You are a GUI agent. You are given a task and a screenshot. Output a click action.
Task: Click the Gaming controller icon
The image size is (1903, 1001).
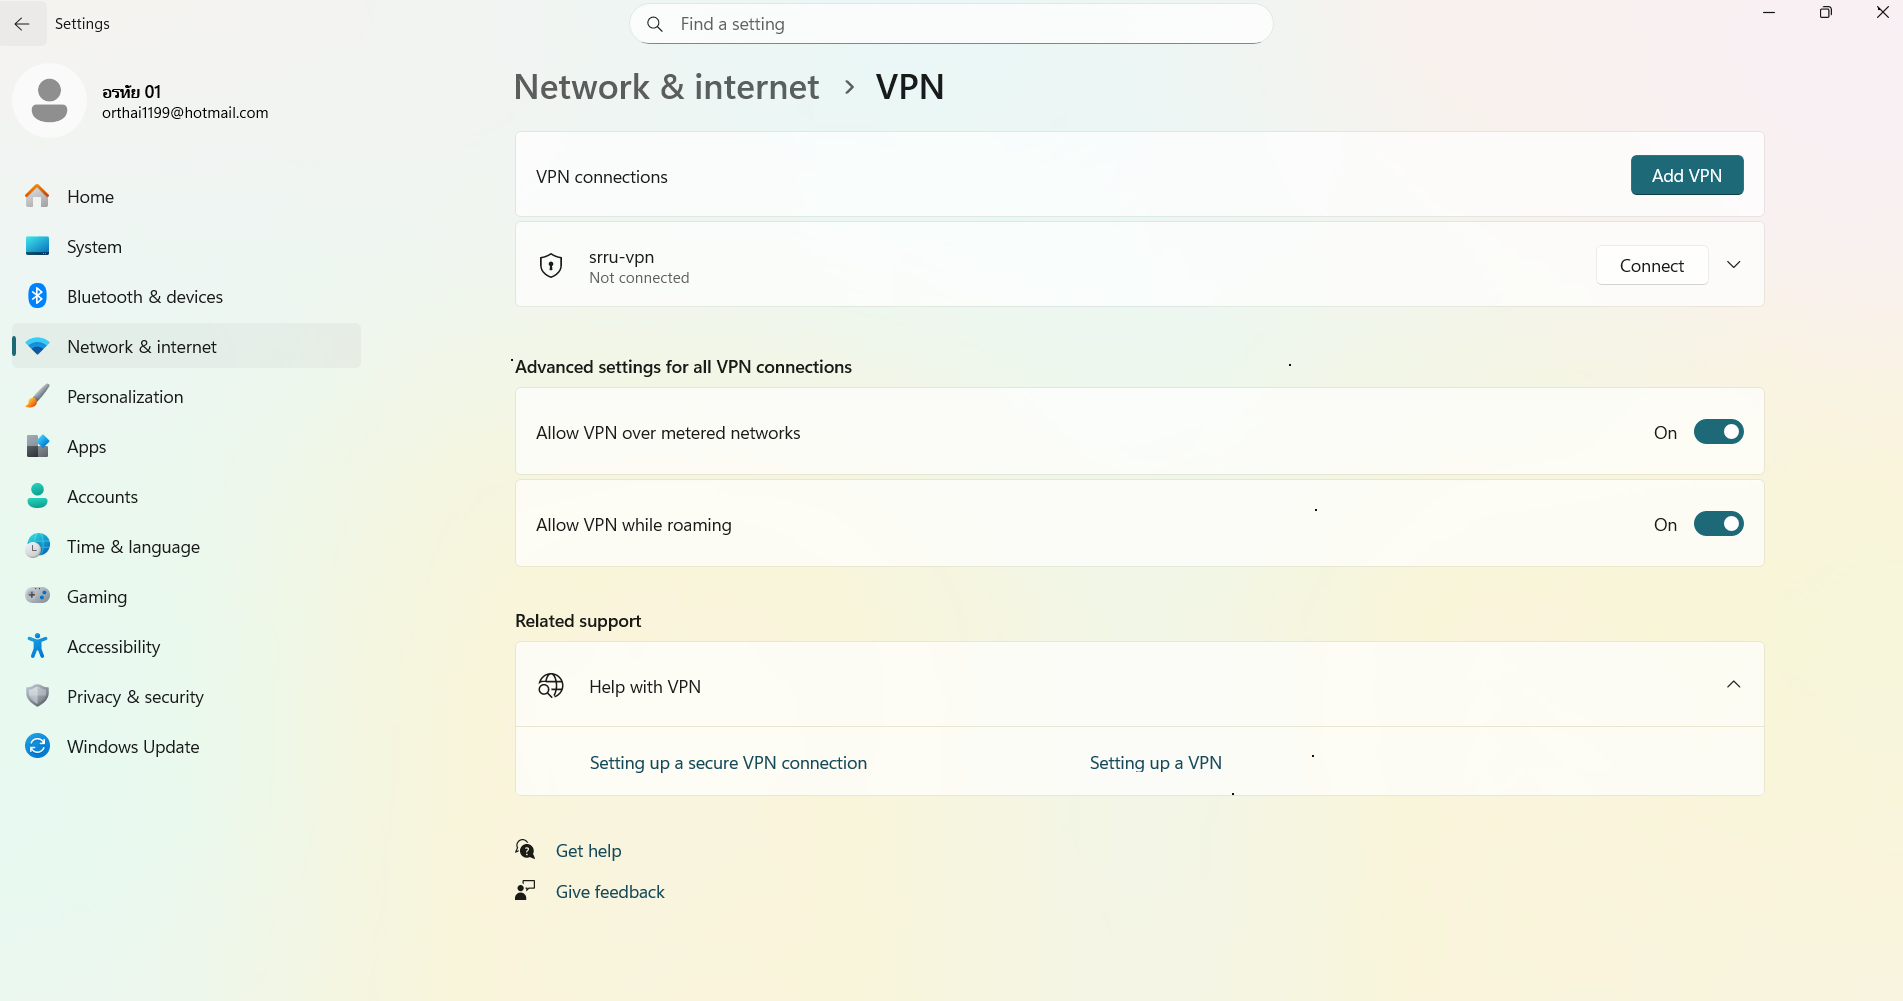[38, 596]
